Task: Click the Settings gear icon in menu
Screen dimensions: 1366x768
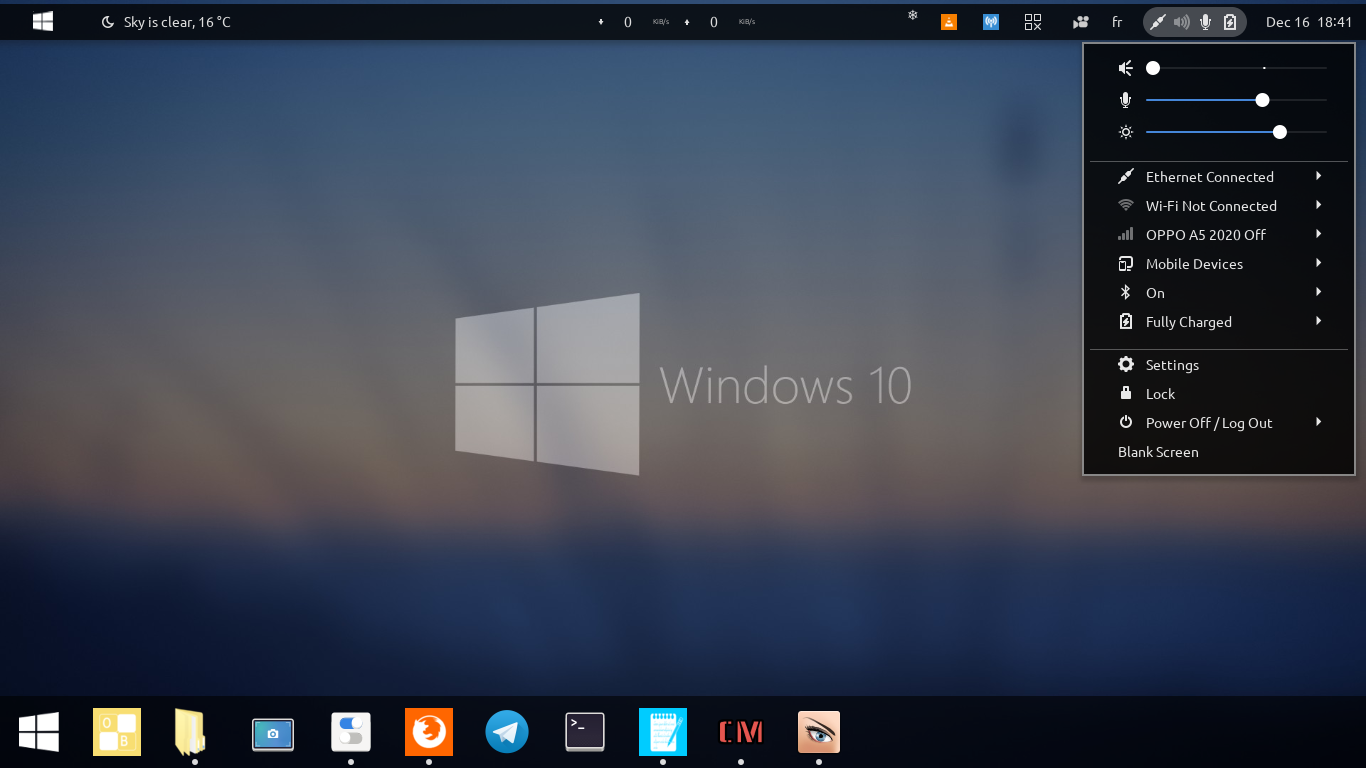Action: pos(1126,365)
